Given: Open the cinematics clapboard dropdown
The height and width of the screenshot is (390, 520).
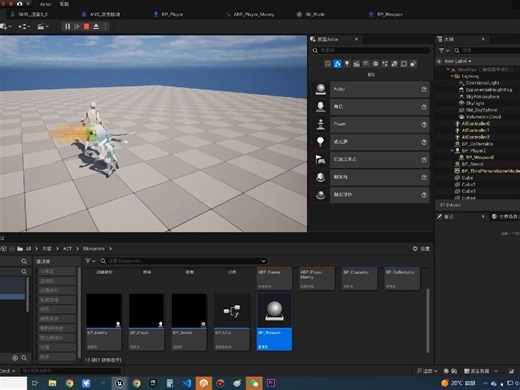Looking at the screenshot, I should [x=43, y=26].
